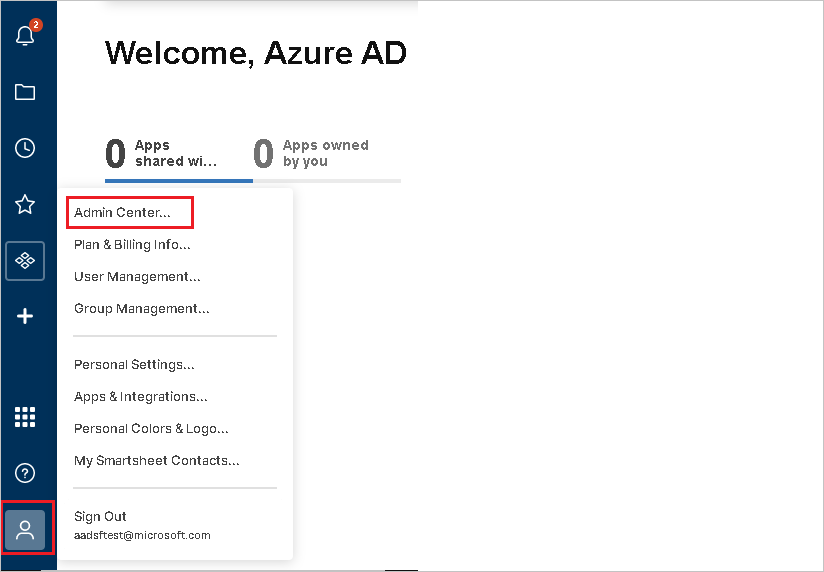824x572 pixels.
Task: Open the launcher grid icon
Action: pos(25,417)
